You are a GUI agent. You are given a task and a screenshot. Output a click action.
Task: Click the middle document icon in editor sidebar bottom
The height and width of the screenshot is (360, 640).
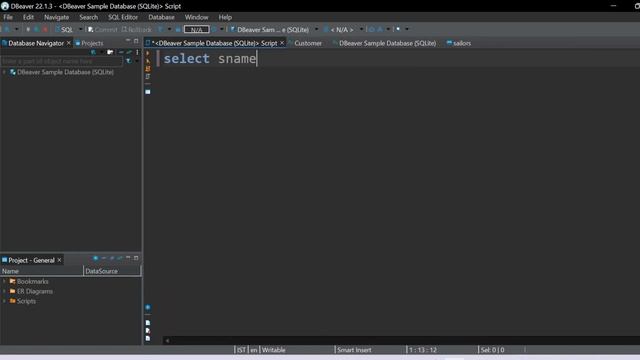(148, 331)
